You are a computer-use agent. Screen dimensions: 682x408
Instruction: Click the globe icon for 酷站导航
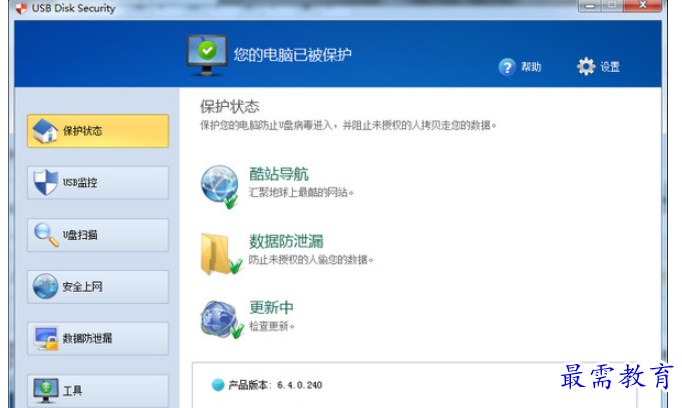coord(220,186)
